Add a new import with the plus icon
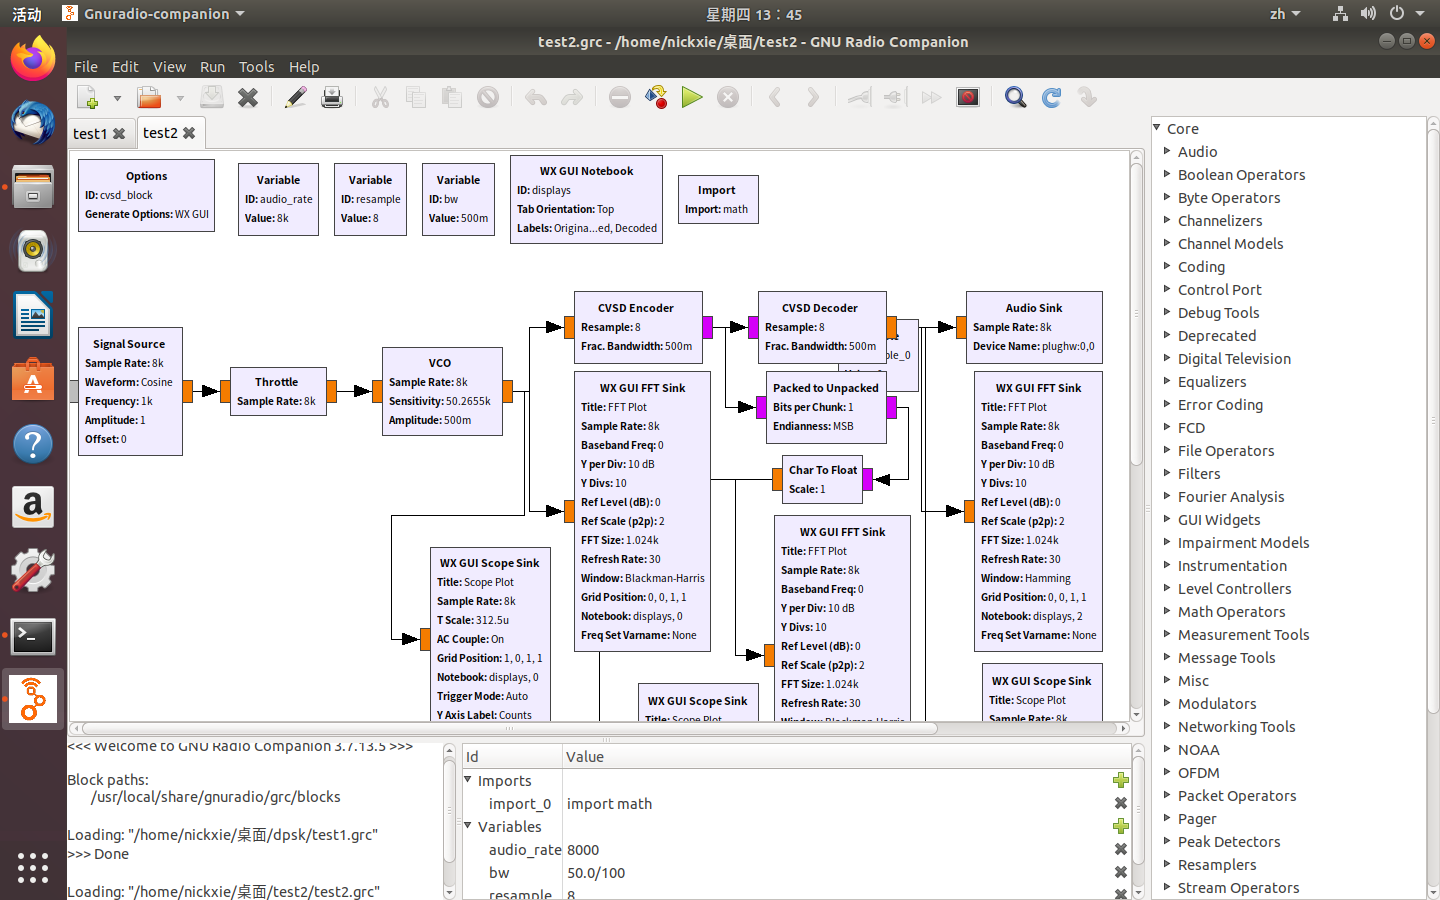 pos(1121,780)
